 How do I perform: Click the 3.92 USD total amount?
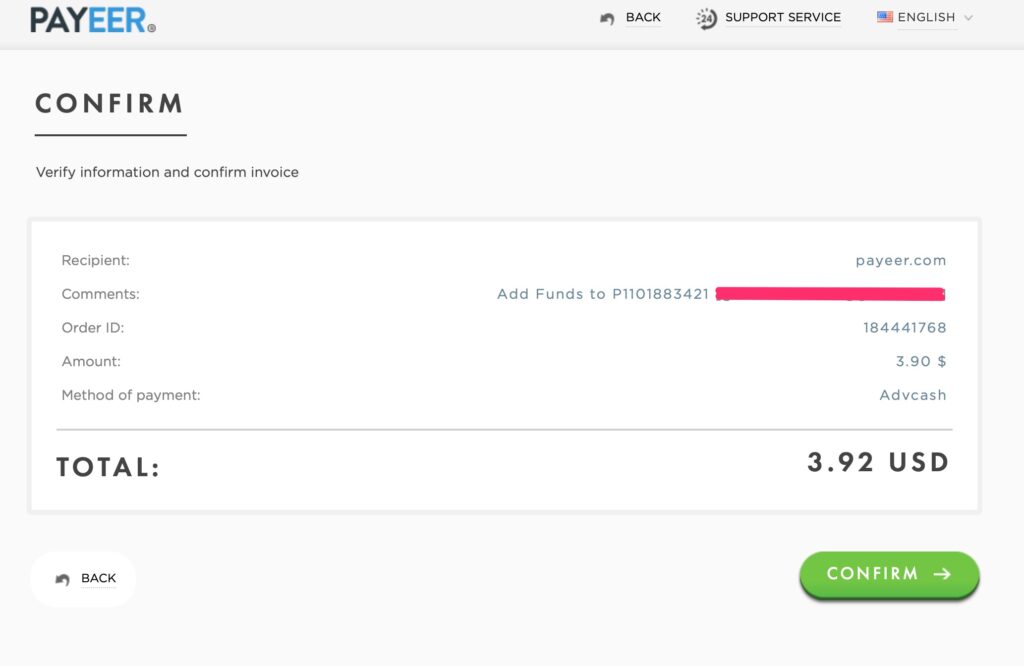(x=878, y=462)
